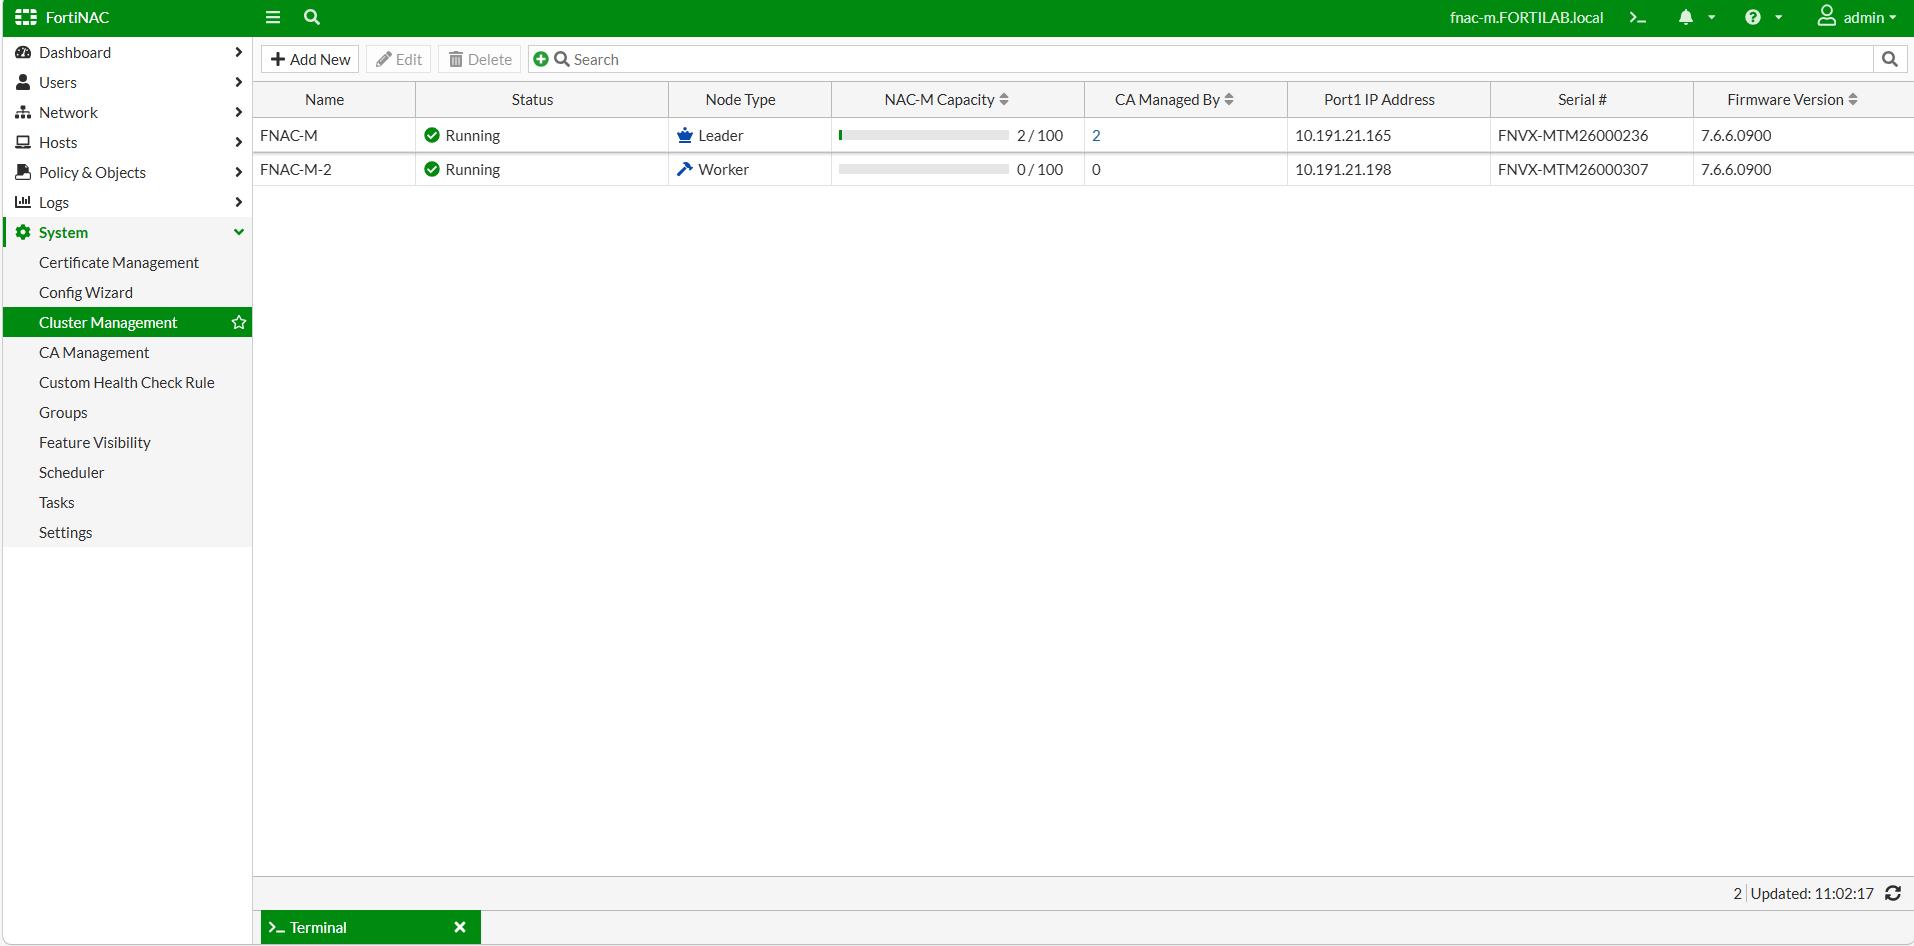The height and width of the screenshot is (946, 1914).
Task: Click the Running status check for FNAC-M-2
Action: point(432,169)
